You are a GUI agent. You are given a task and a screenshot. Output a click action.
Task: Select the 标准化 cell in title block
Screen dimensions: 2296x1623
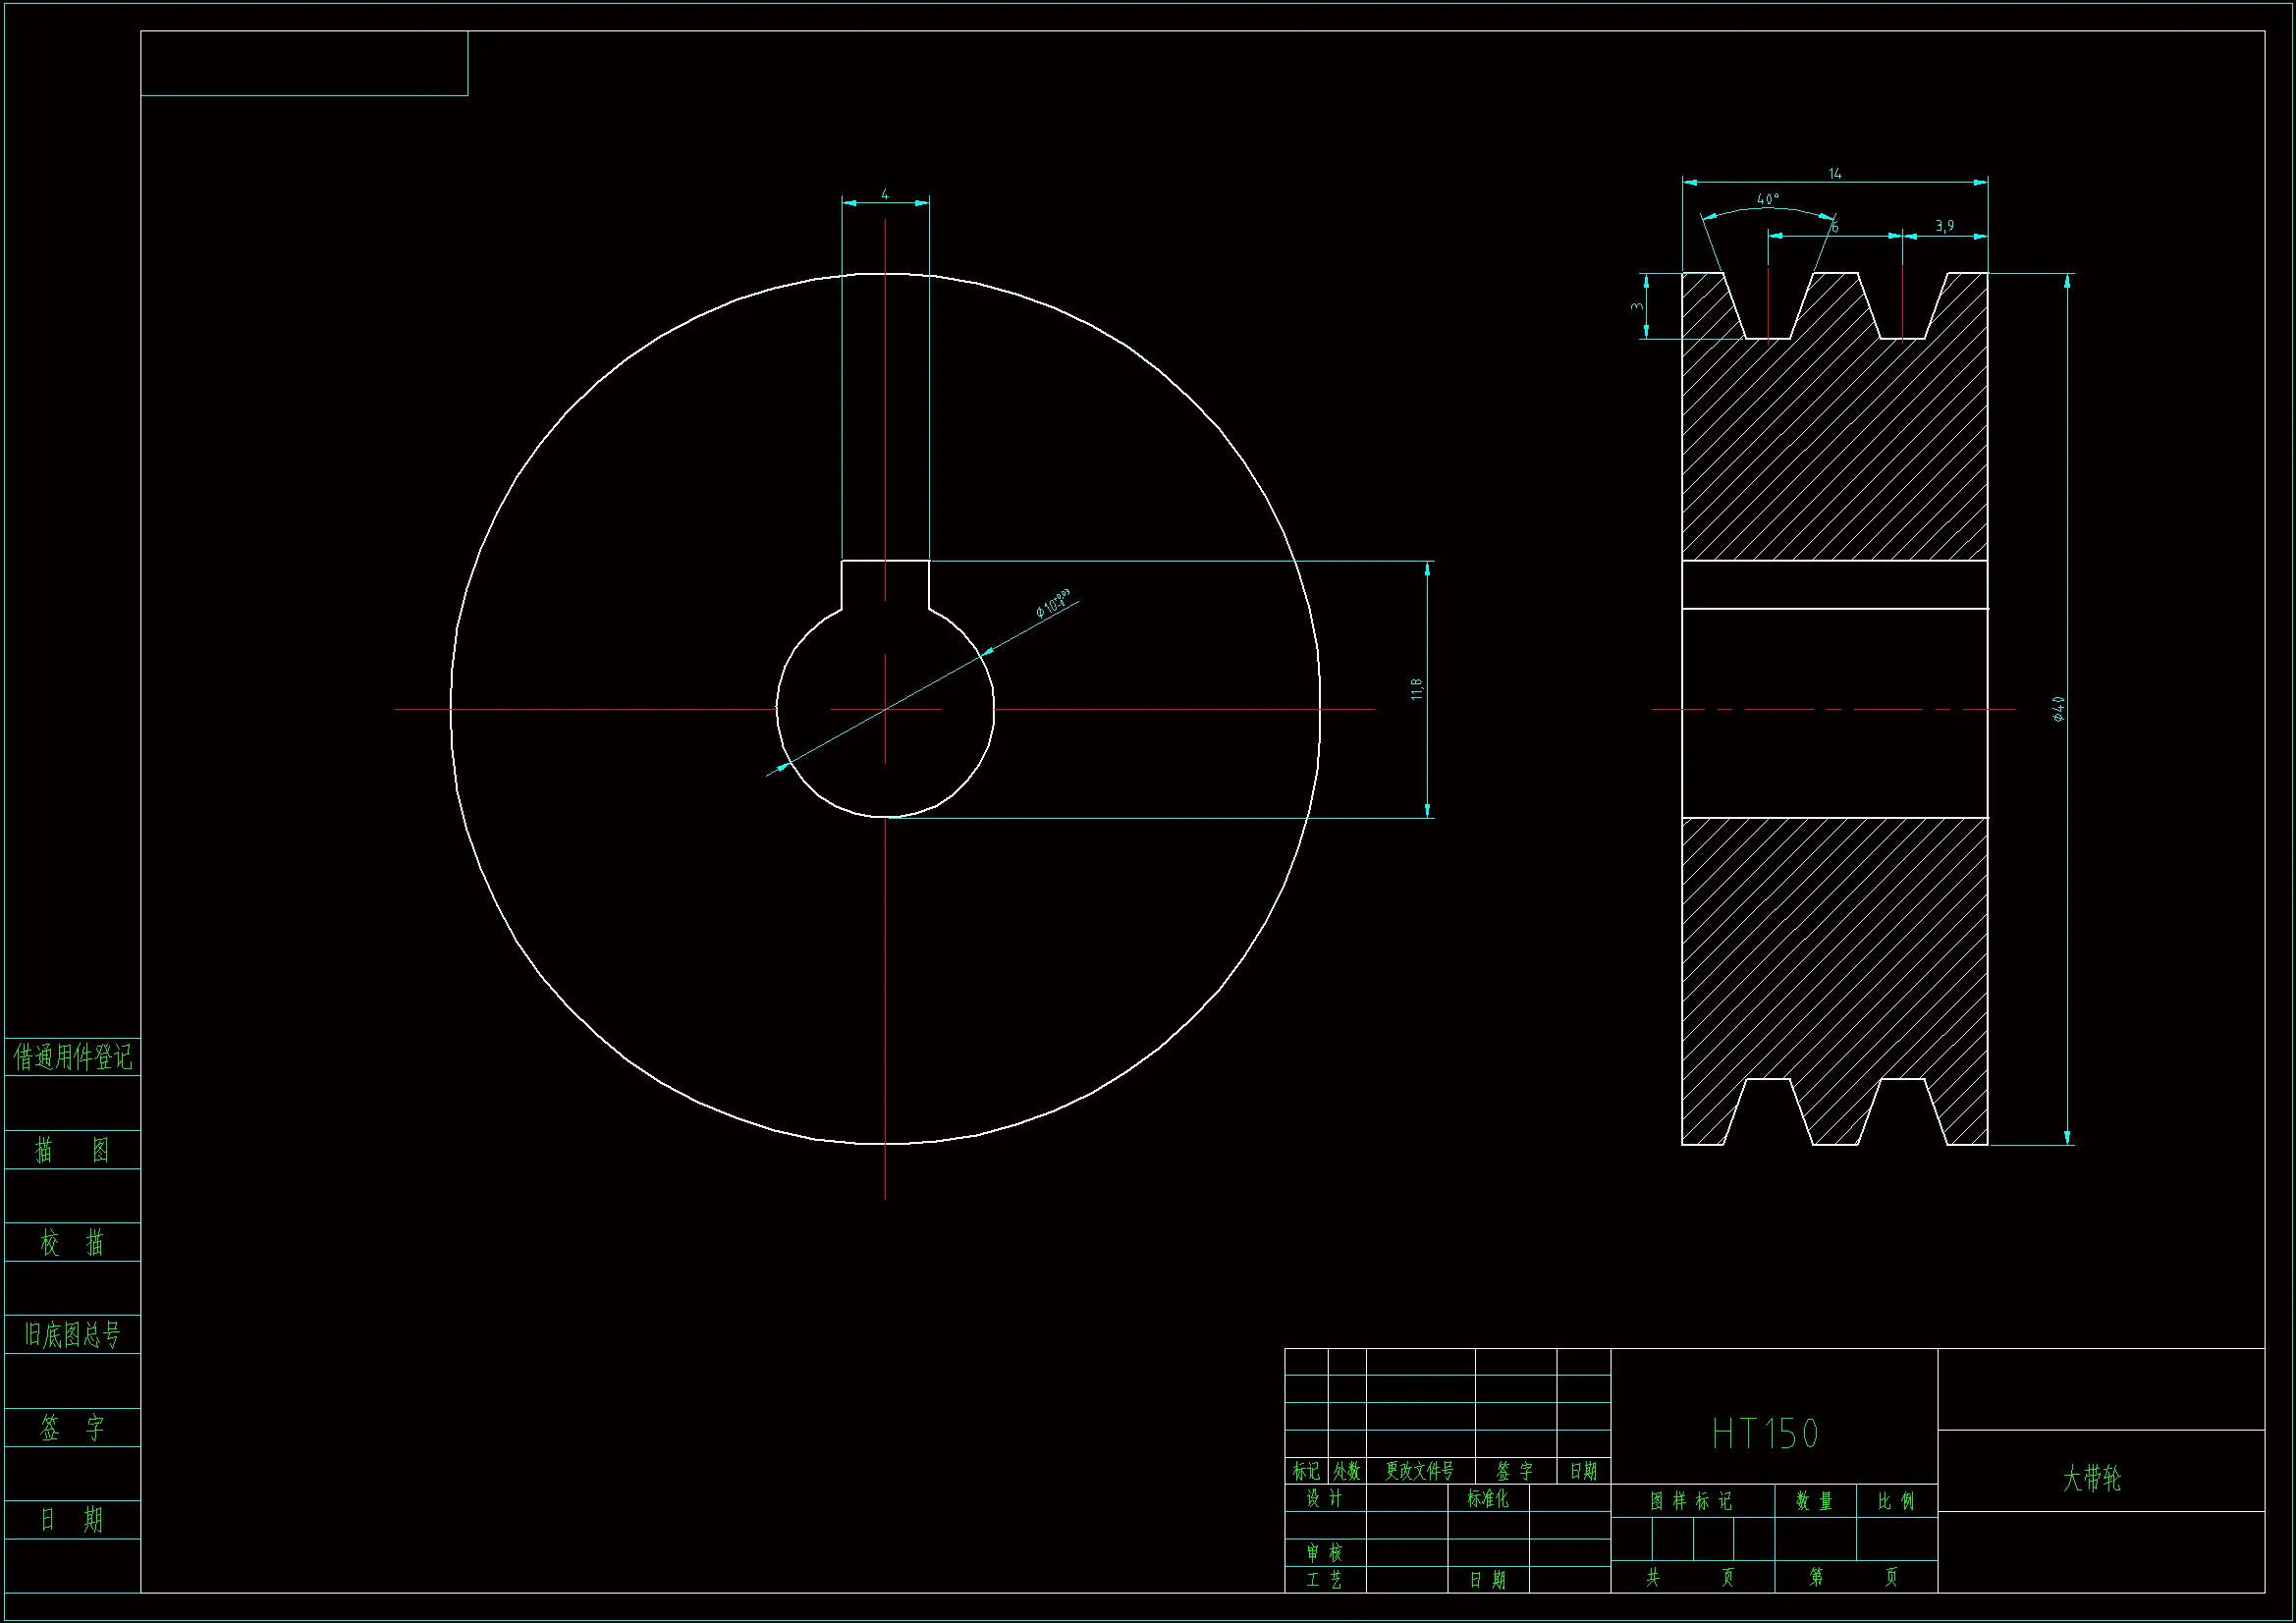click(x=1487, y=1498)
